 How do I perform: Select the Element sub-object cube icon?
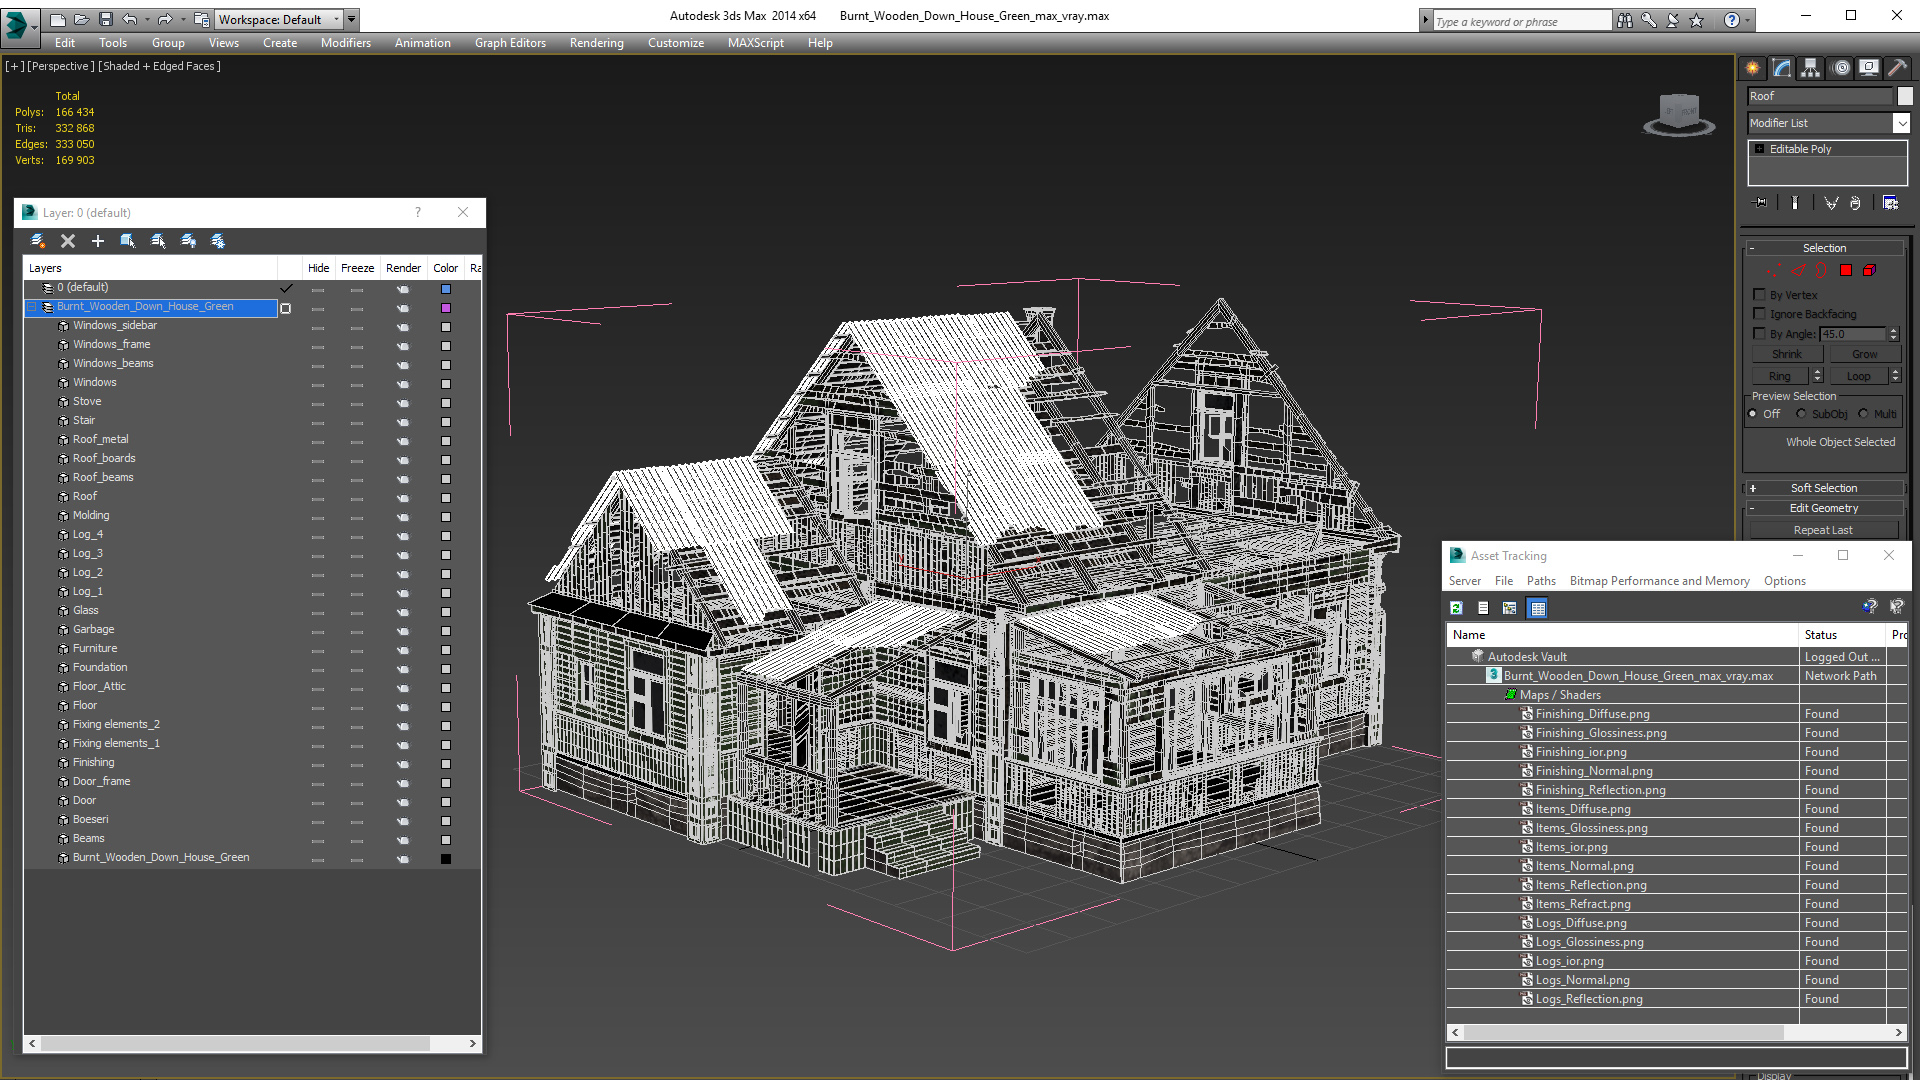[1869, 271]
